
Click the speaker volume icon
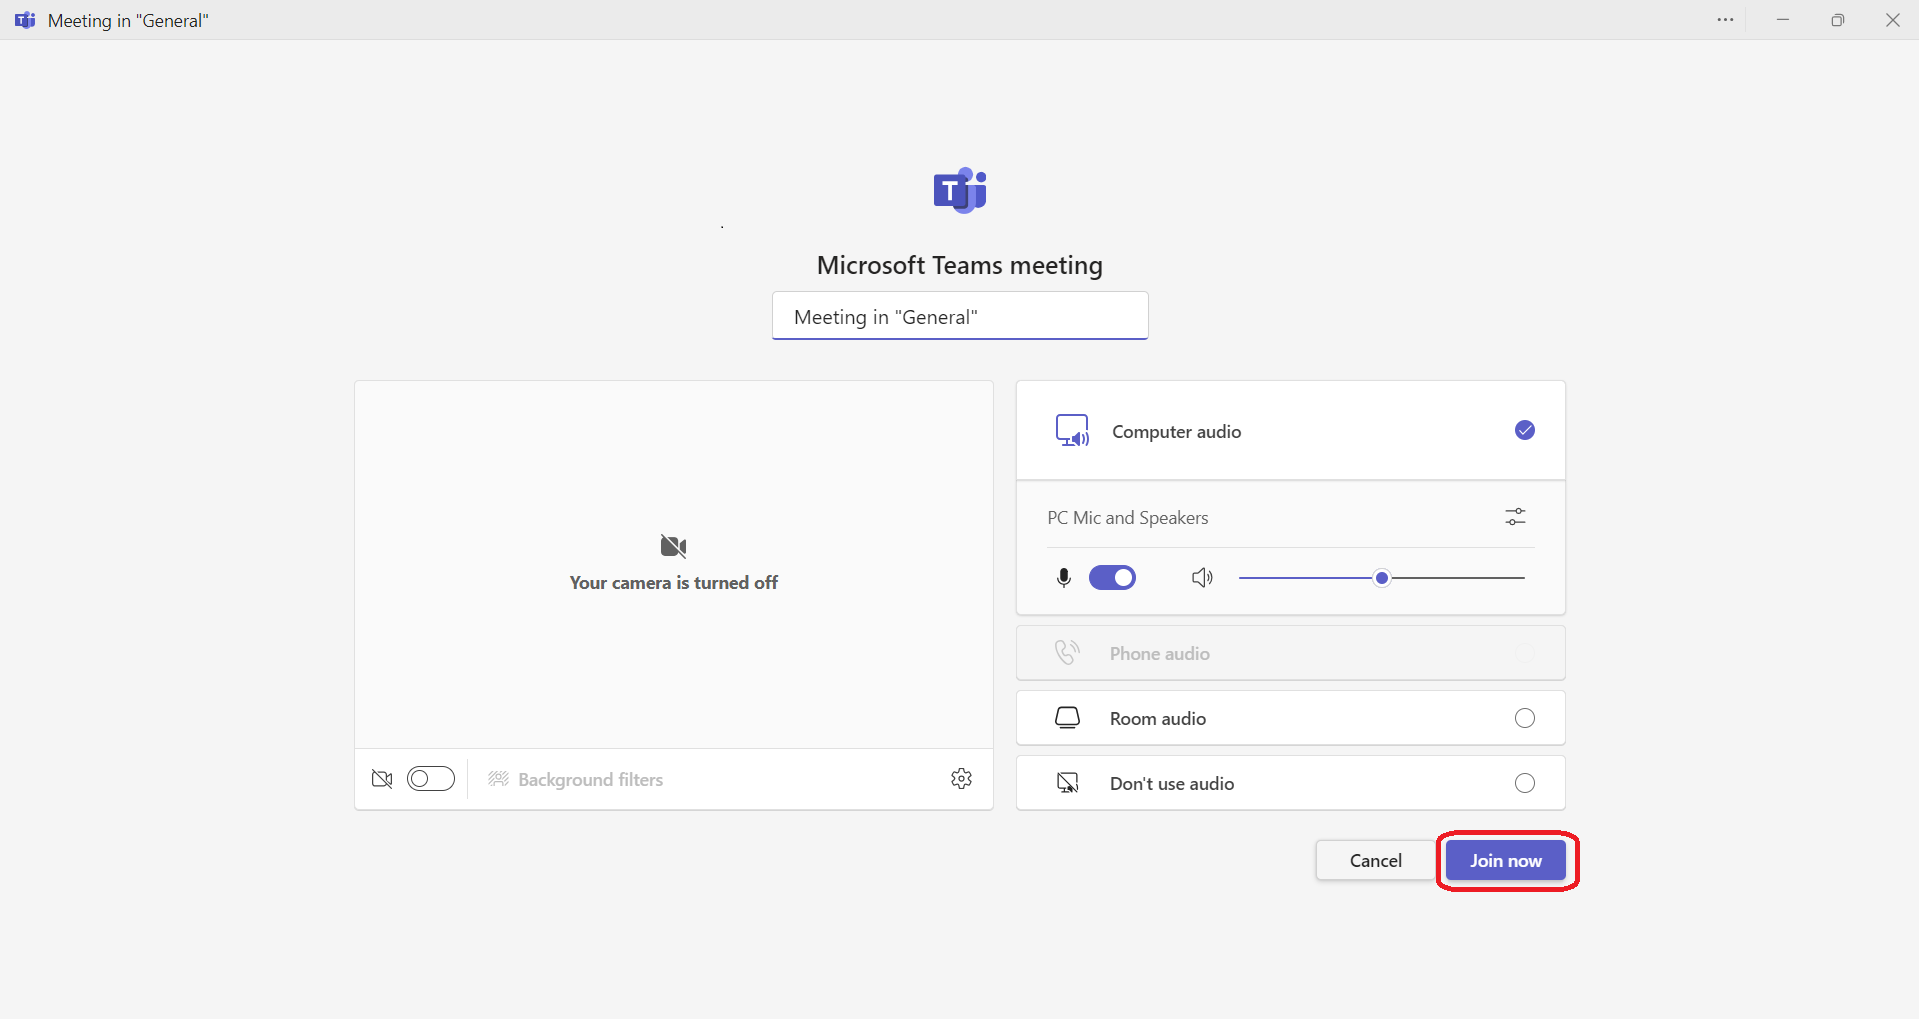[x=1202, y=578]
